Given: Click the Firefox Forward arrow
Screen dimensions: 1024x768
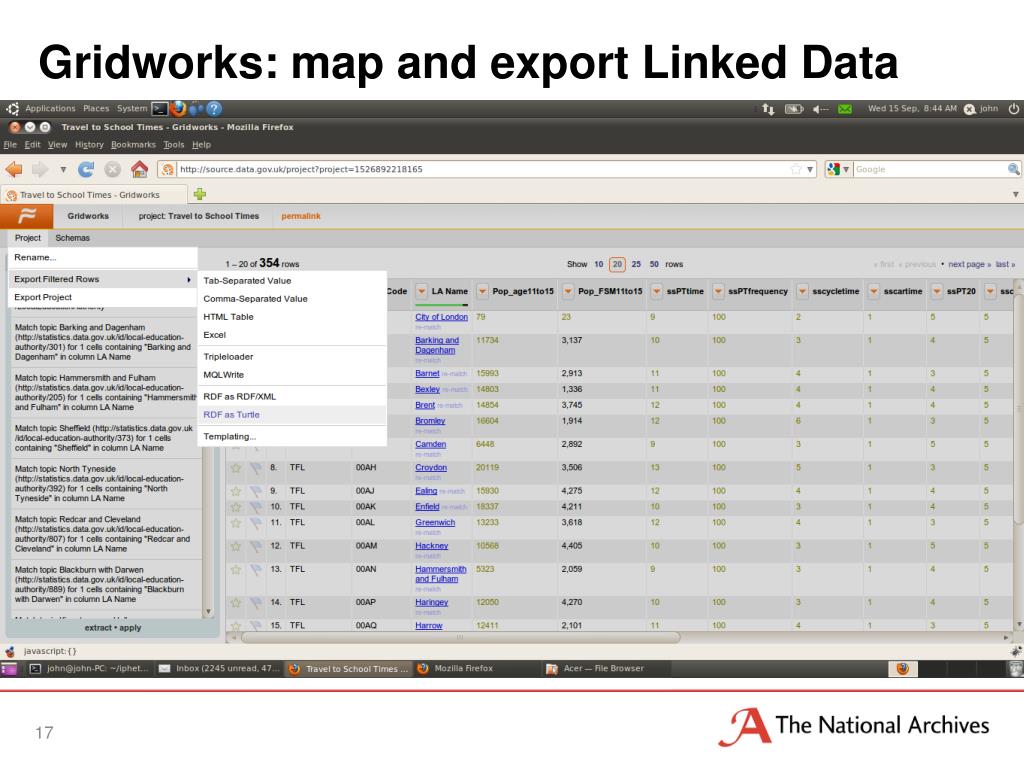Looking at the screenshot, I should [40, 170].
